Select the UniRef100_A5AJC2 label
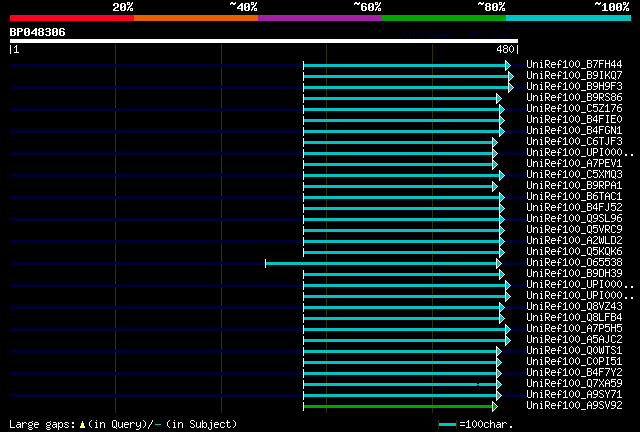 pyautogui.click(x=574, y=340)
